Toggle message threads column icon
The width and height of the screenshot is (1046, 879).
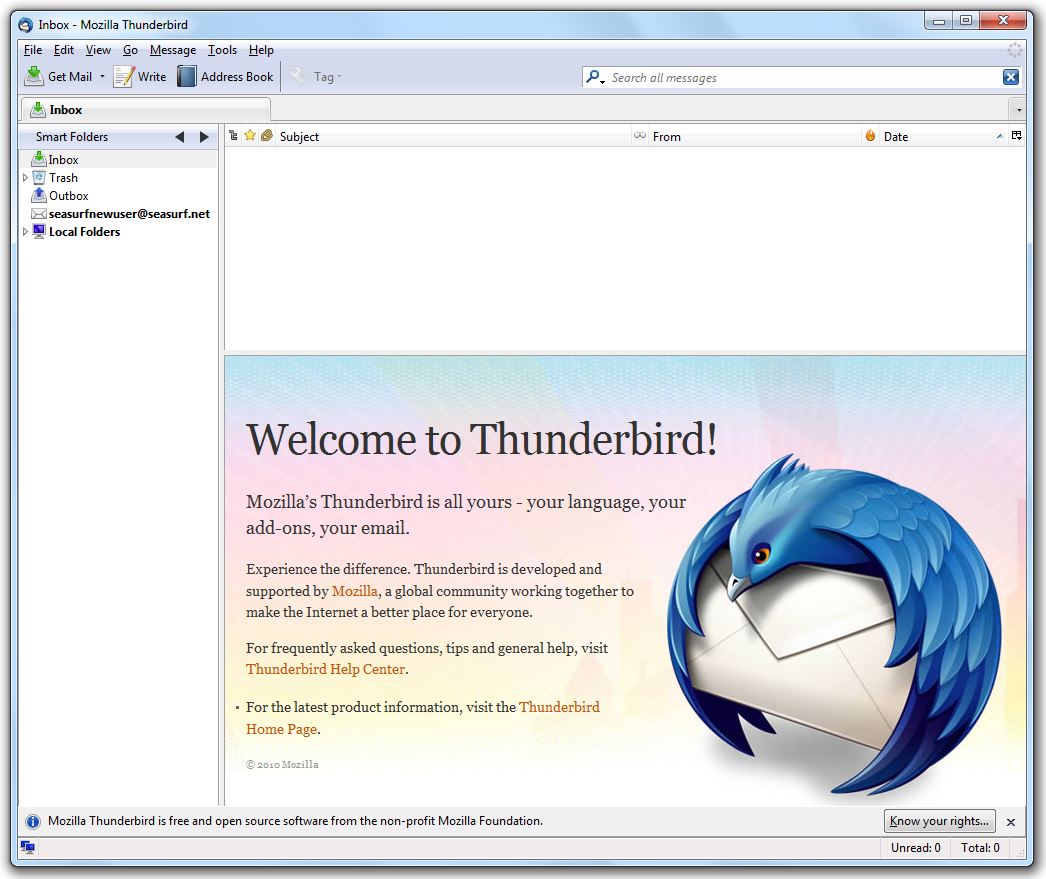(233, 136)
